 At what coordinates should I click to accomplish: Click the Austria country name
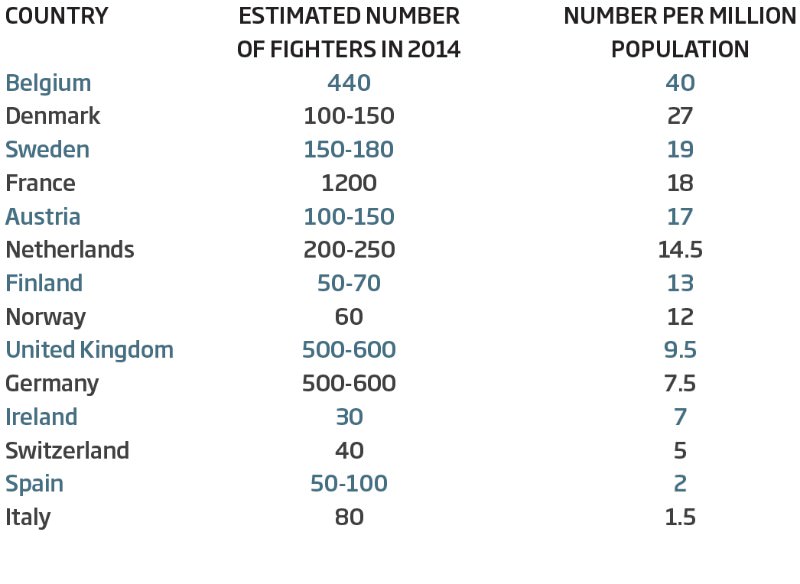point(43,216)
